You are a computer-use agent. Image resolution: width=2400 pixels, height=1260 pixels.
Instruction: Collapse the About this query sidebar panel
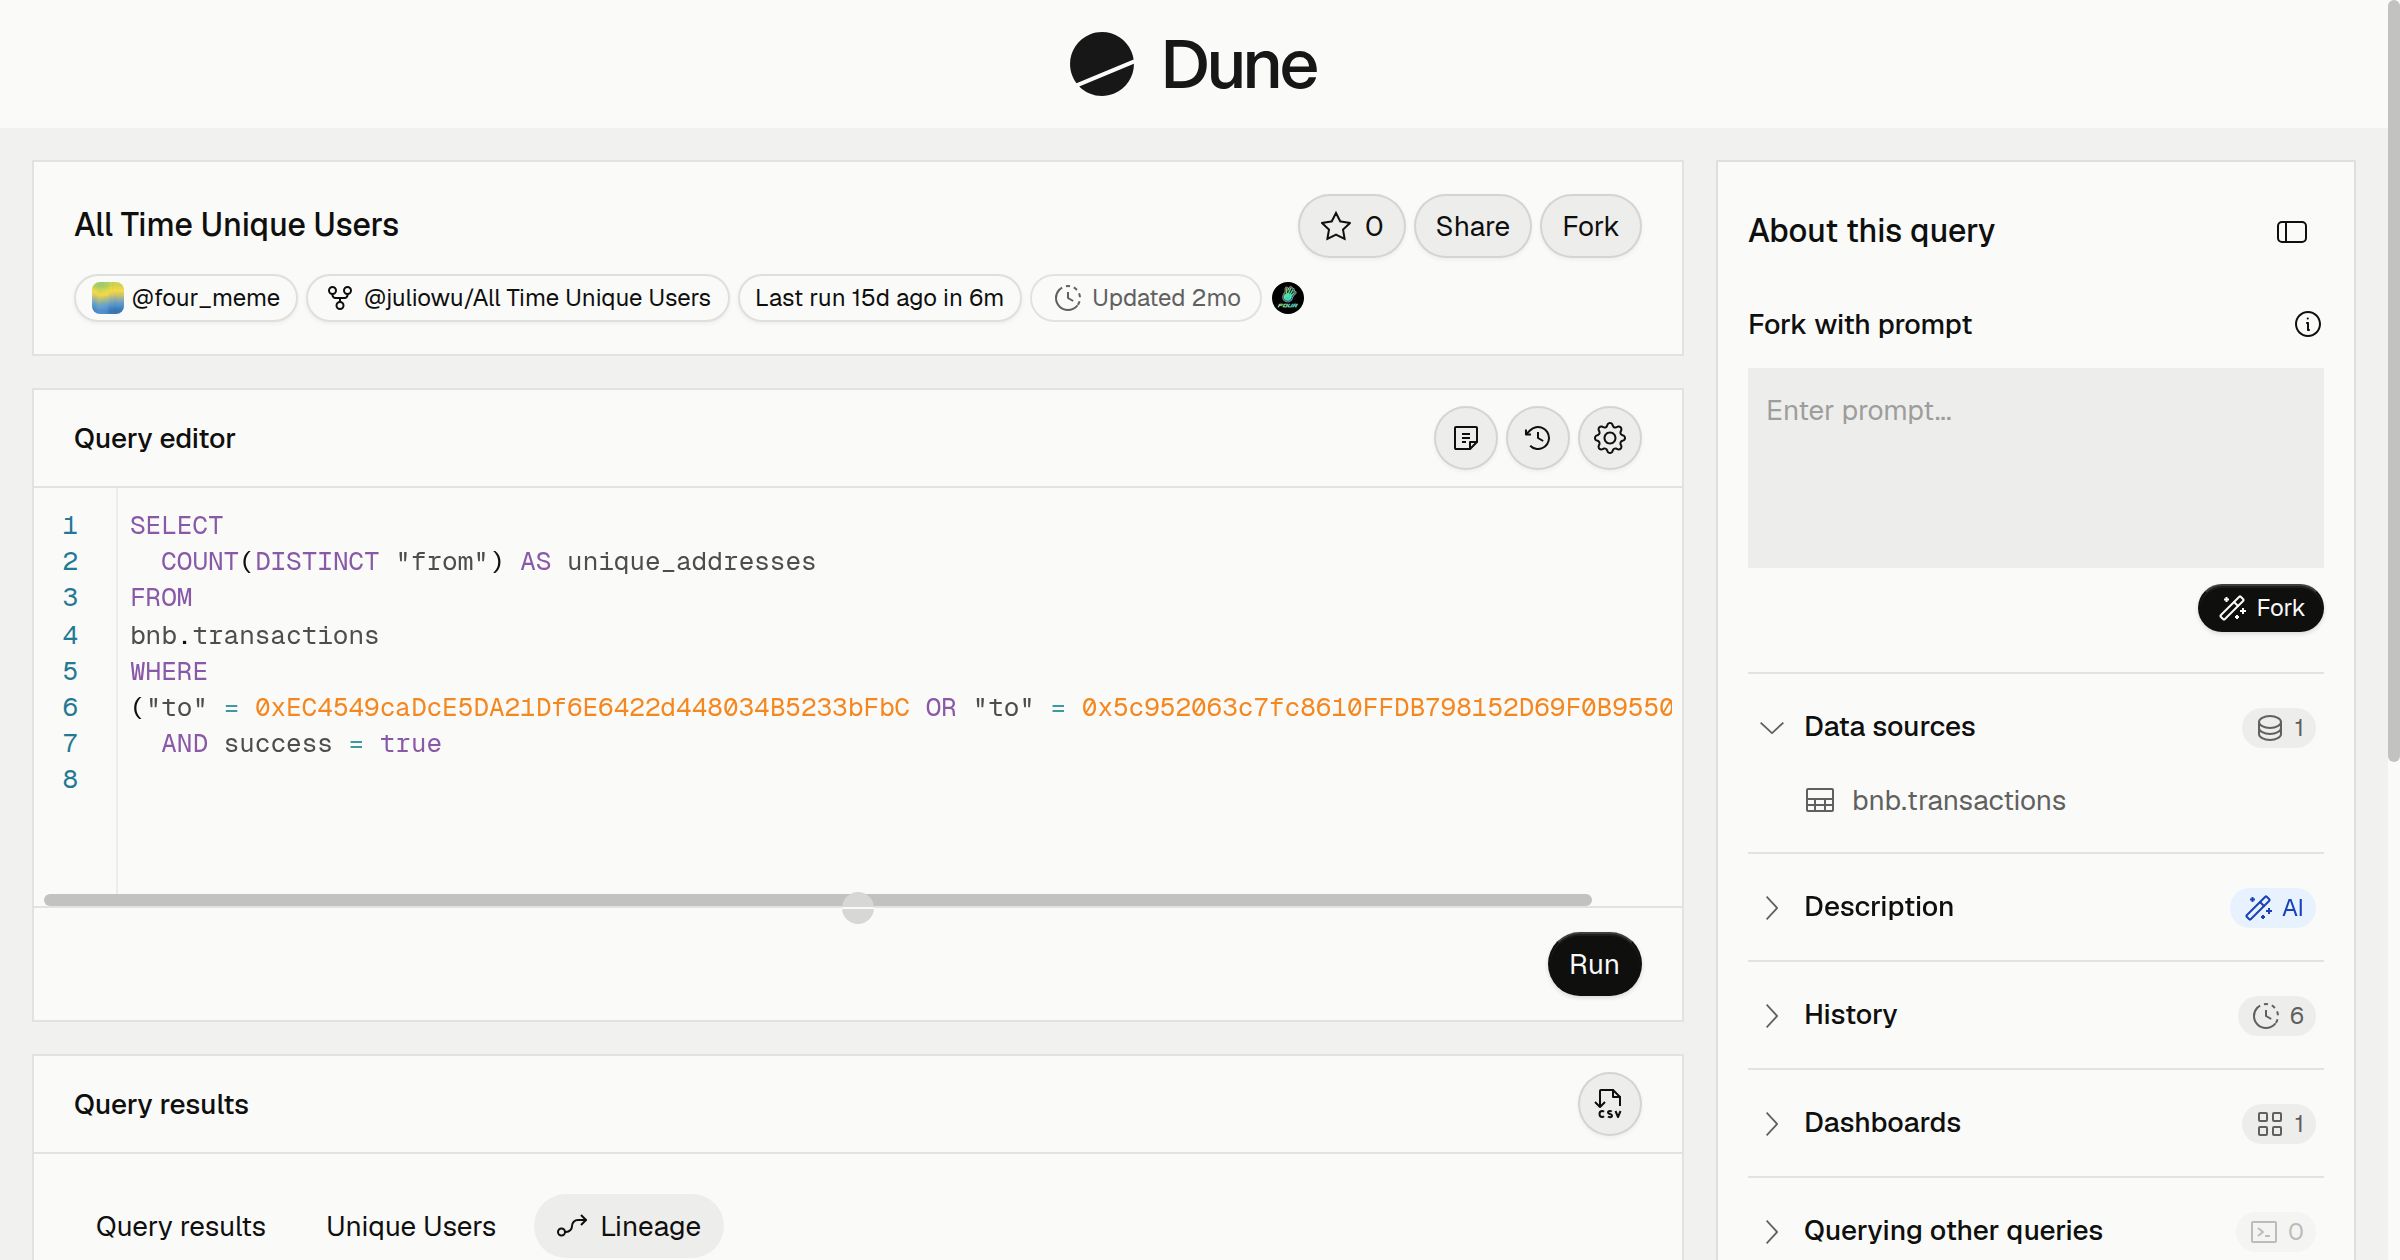coord(2291,232)
